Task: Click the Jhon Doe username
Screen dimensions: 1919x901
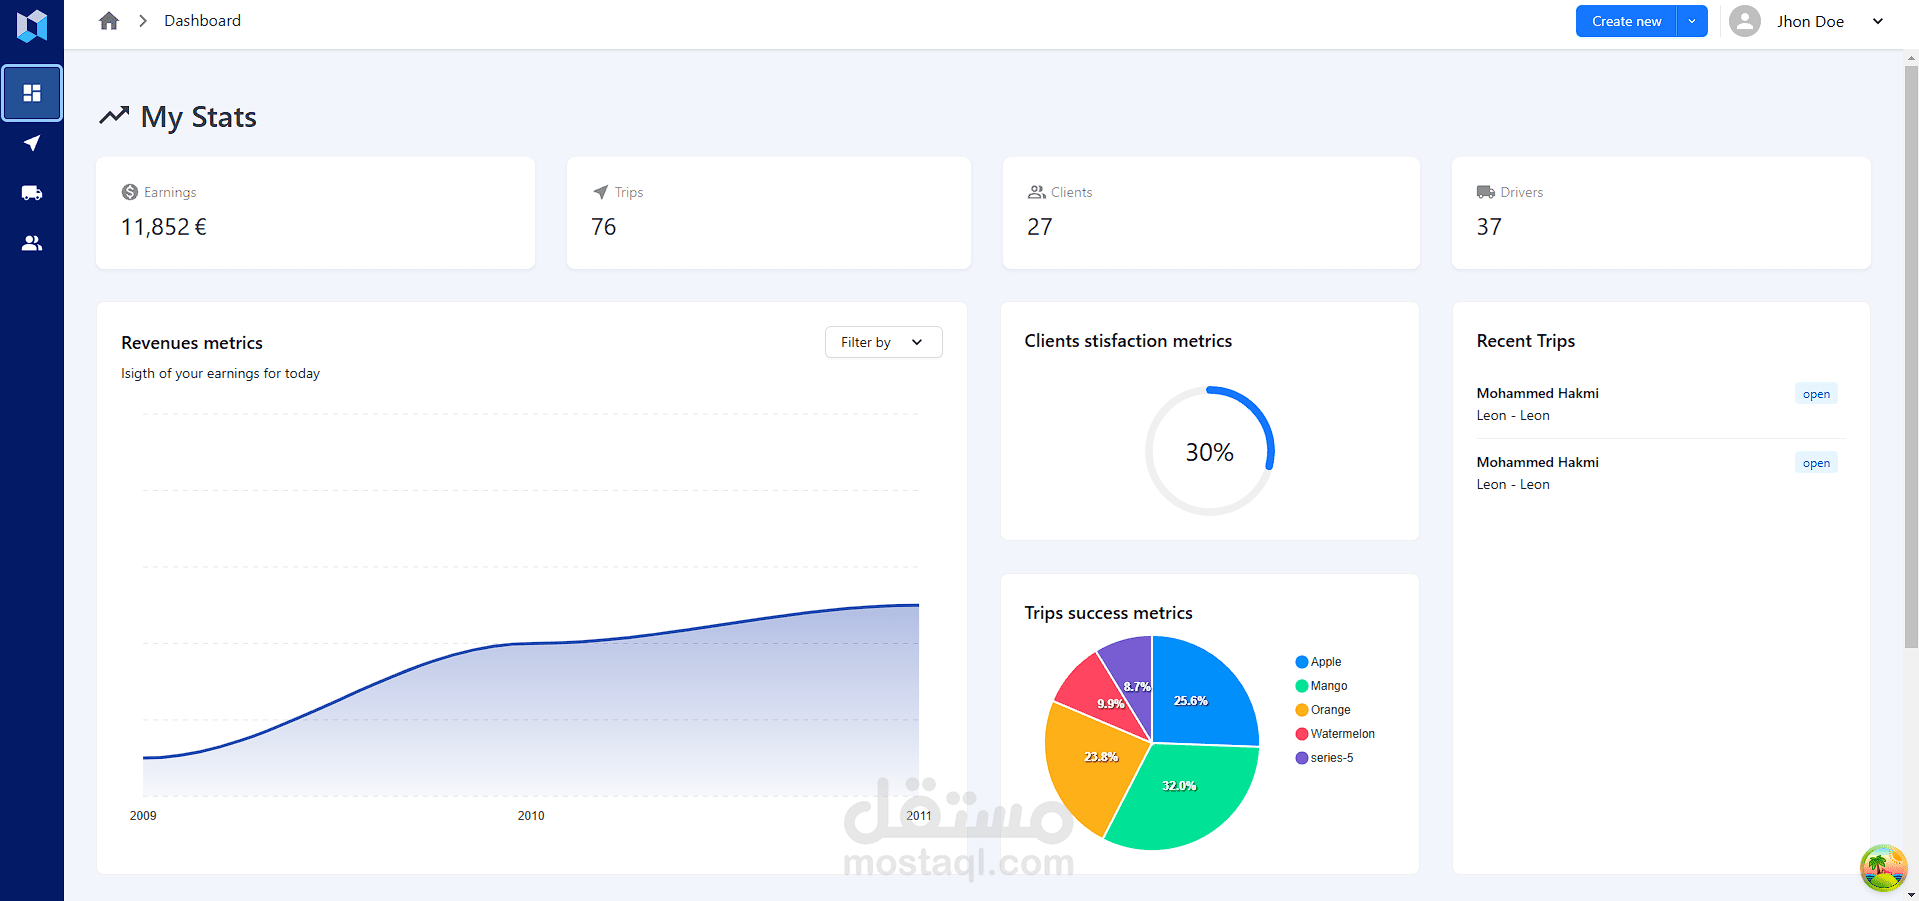Action: [1810, 21]
